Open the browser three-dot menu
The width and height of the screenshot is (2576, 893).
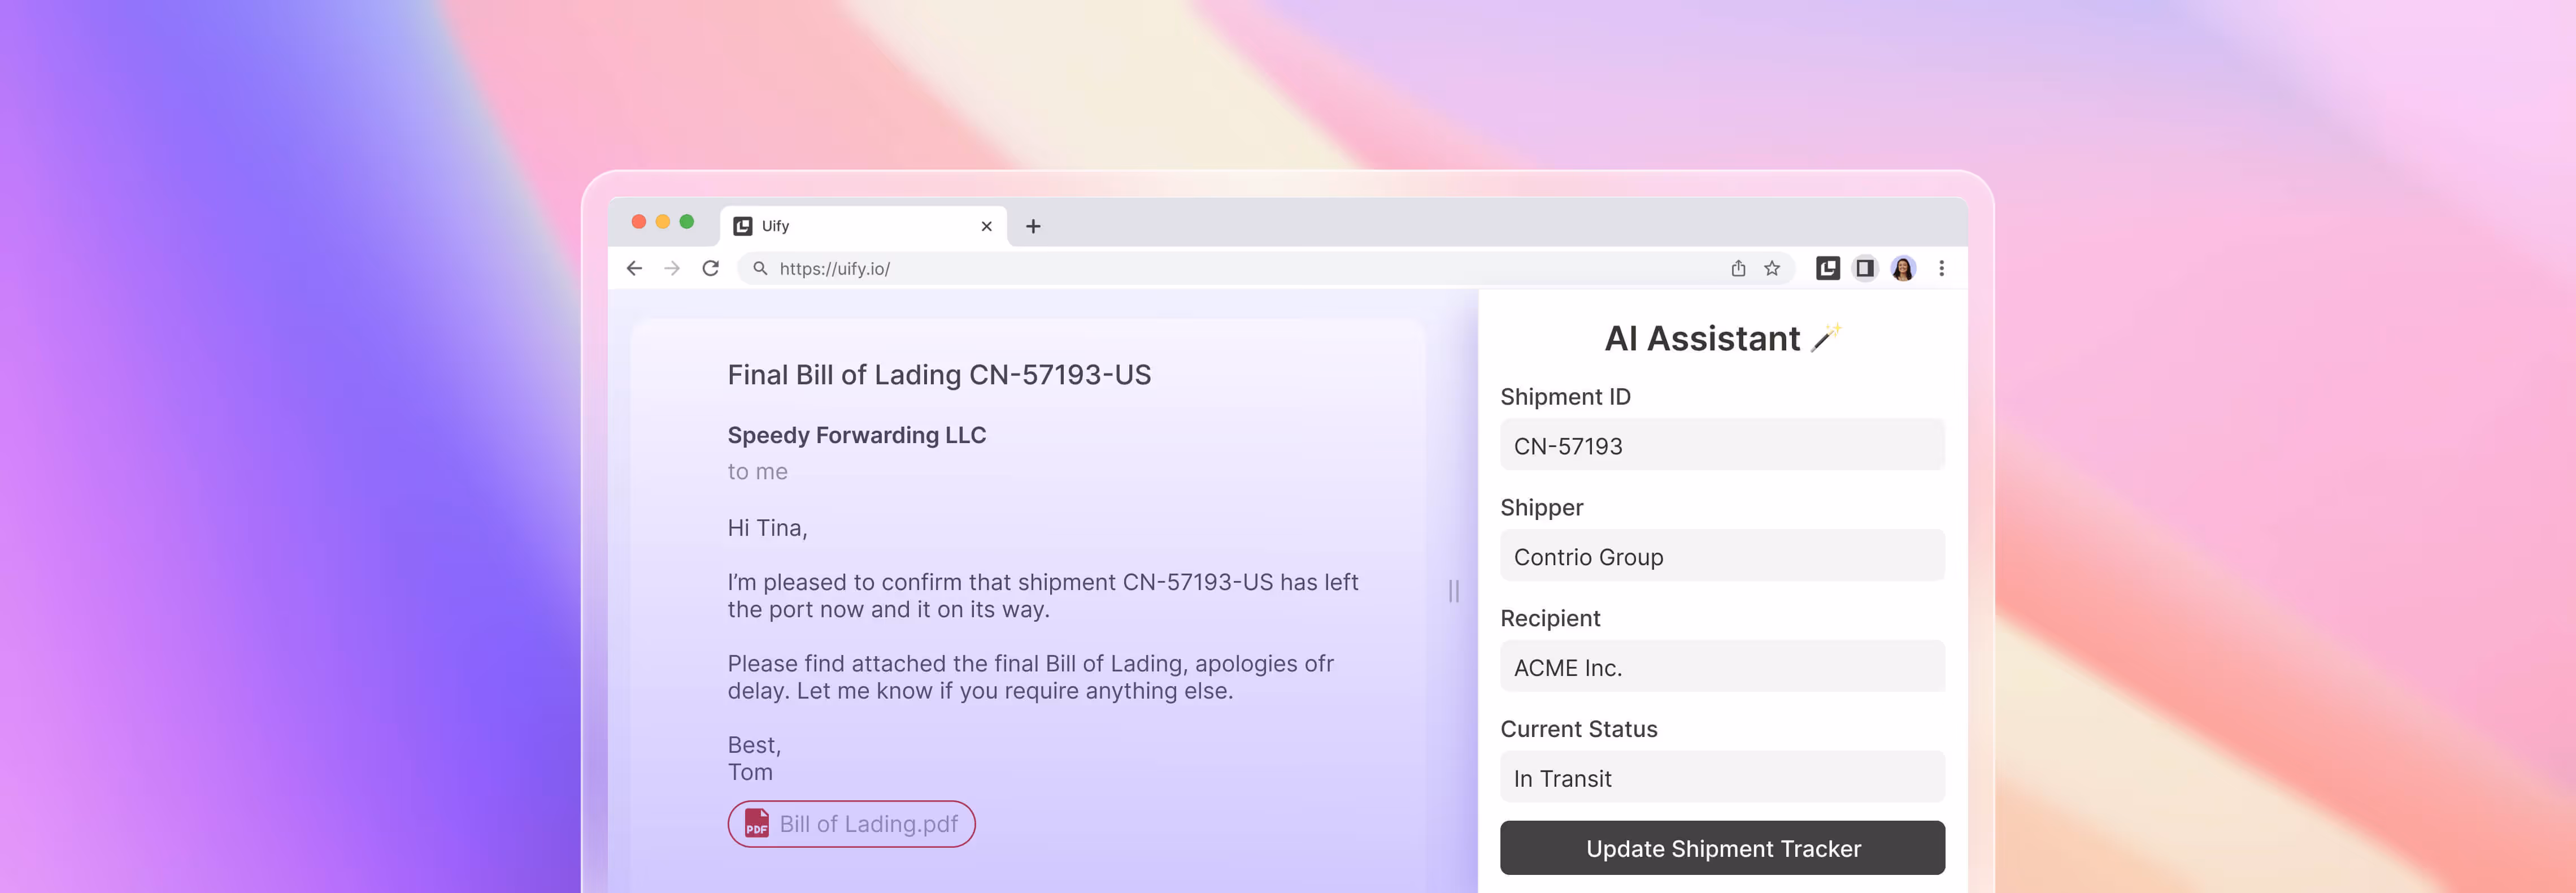[1941, 268]
